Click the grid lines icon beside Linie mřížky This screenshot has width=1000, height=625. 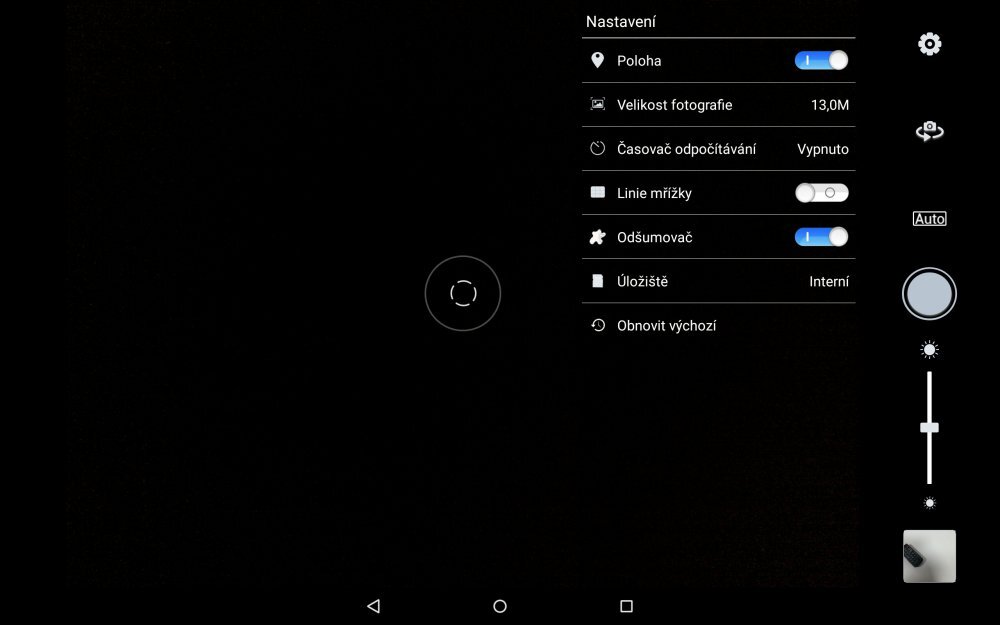coord(597,192)
